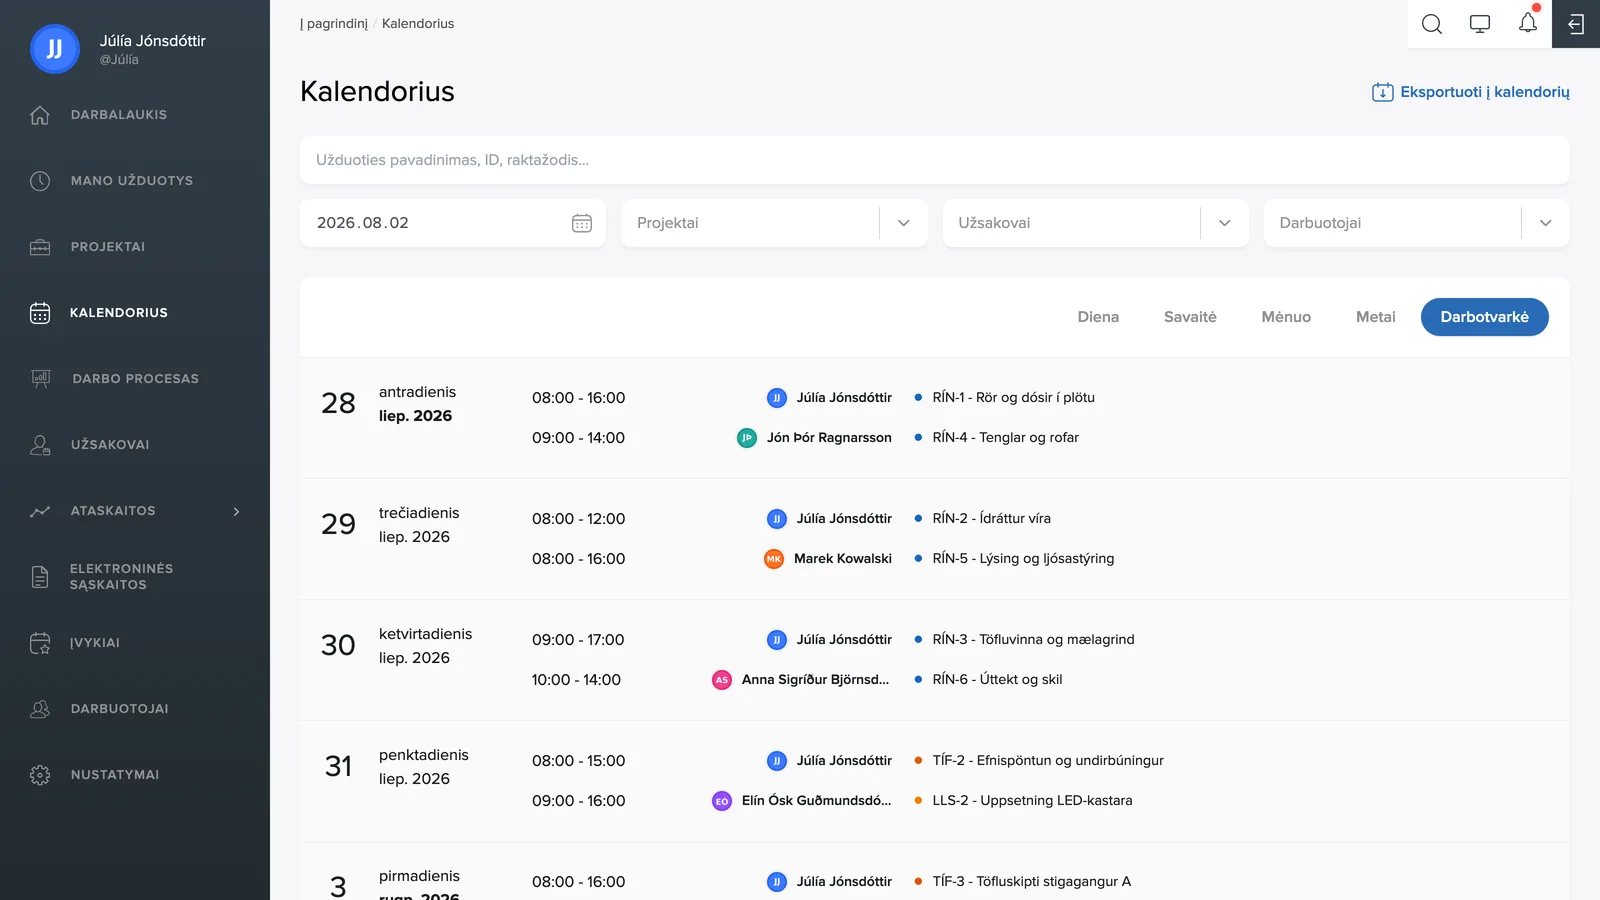
Task: Click the monitor display icon
Action: 1480,24
